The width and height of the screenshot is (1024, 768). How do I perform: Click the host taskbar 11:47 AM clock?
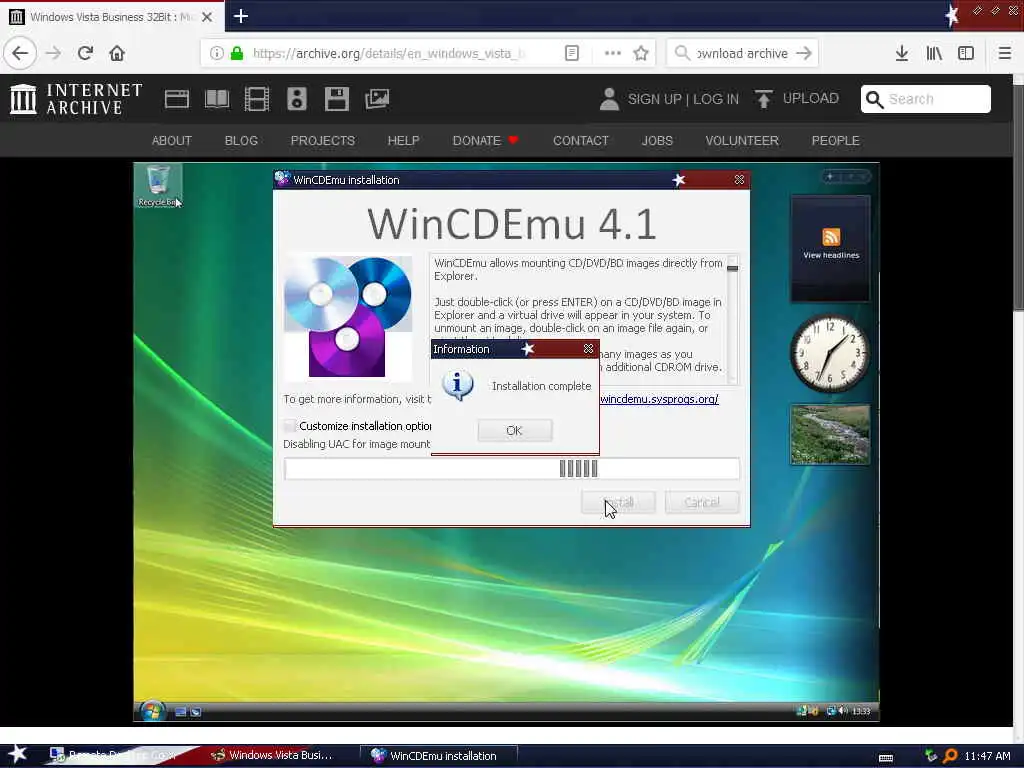click(987, 756)
